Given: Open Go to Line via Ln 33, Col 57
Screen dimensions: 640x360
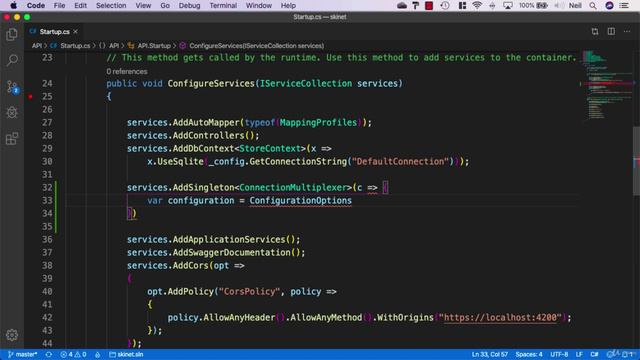Looking at the screenshot, I should 490,354.
